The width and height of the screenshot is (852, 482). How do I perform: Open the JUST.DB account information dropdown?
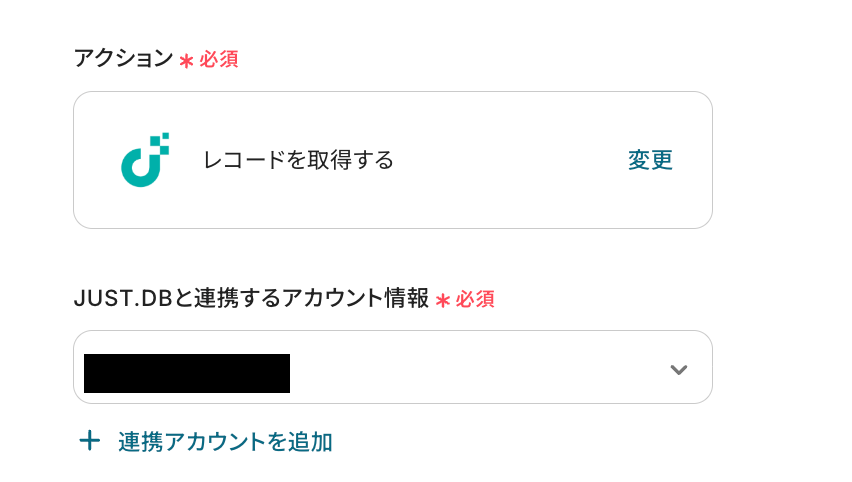(x=392, y=367)
